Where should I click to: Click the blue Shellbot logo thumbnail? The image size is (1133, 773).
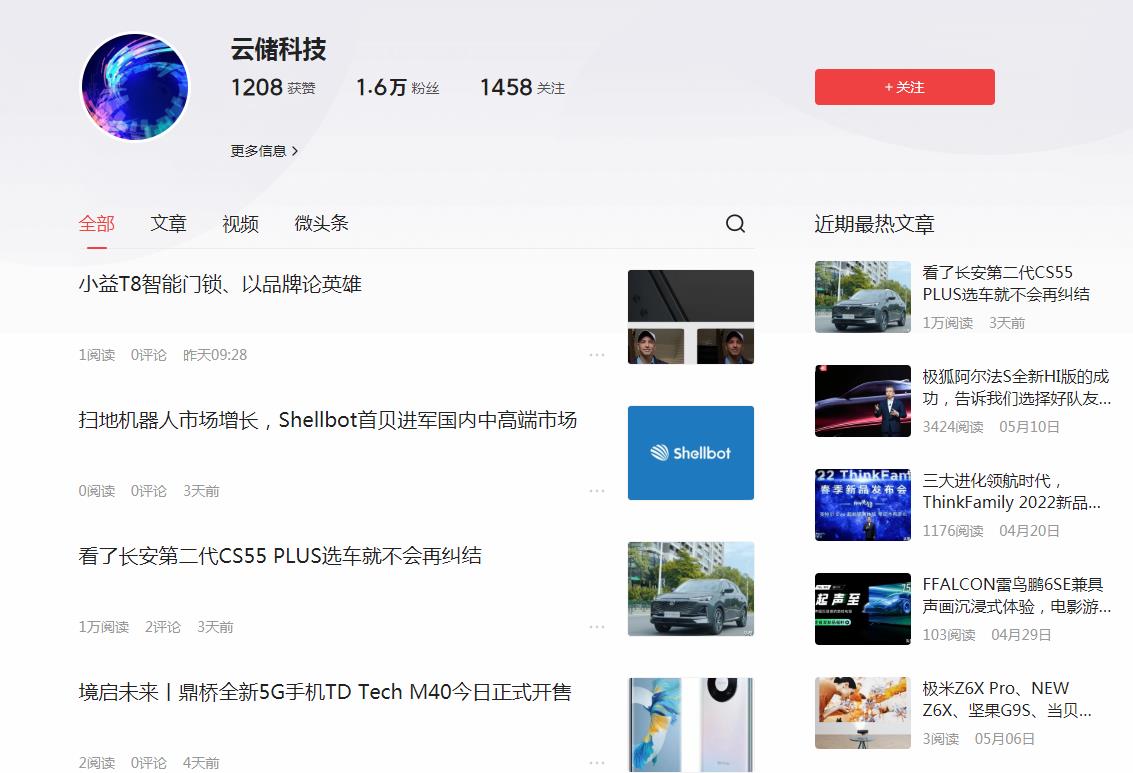[691, 453]
